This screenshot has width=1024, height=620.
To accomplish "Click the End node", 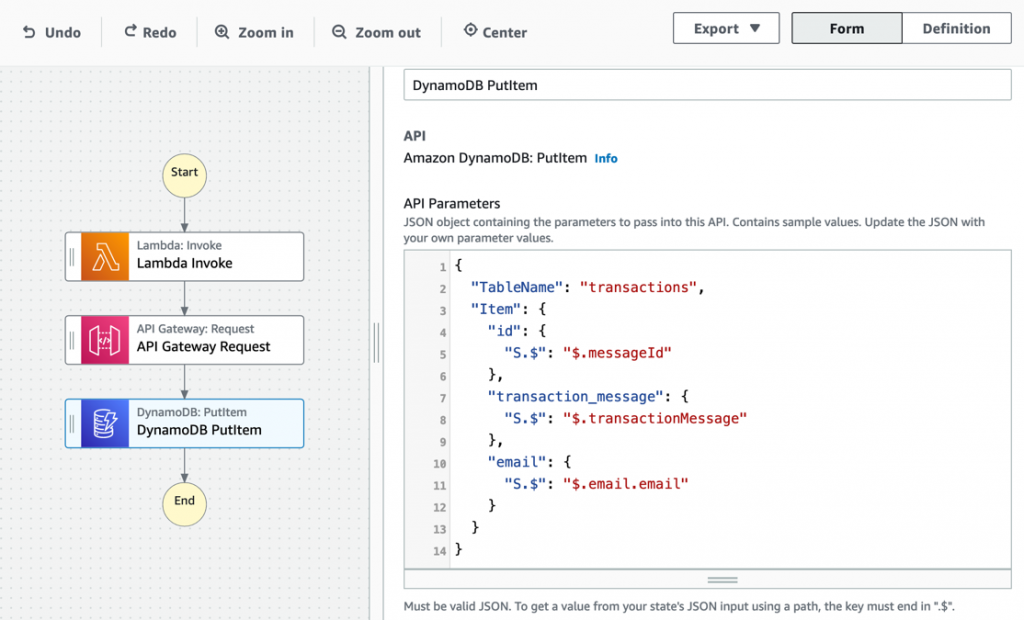I will (185, 504).
